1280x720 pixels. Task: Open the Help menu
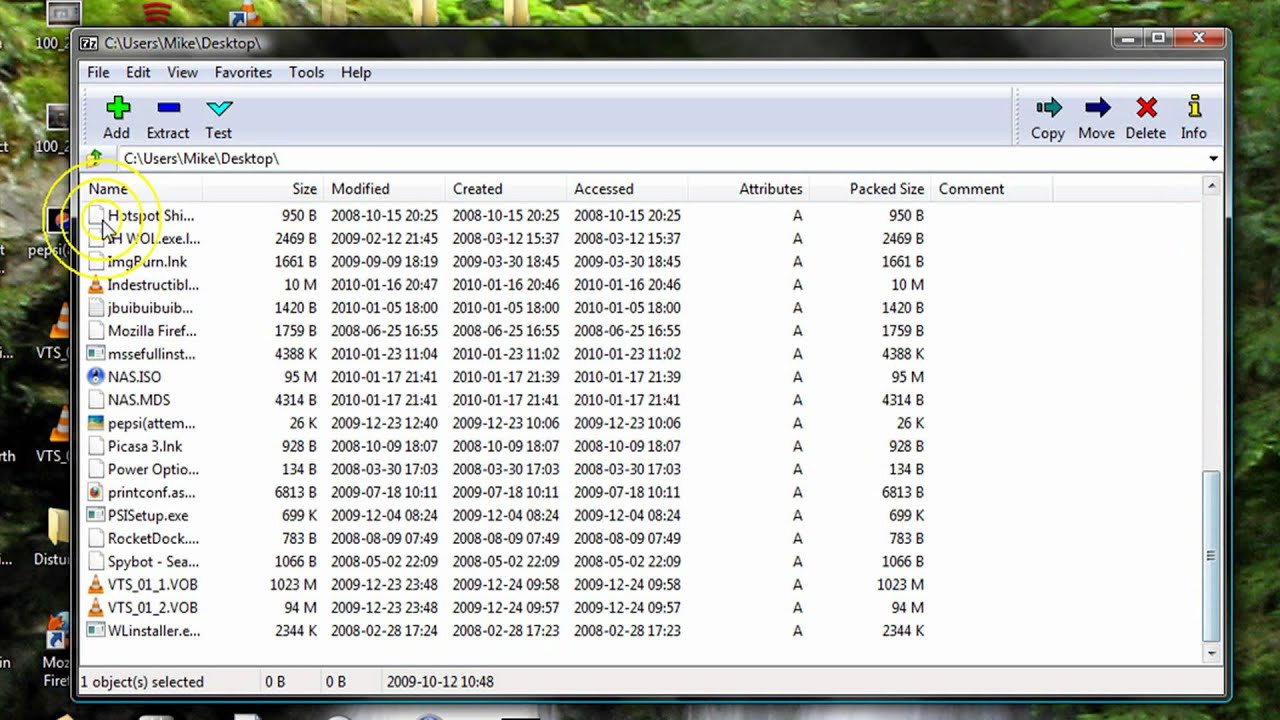pos(356,72)
